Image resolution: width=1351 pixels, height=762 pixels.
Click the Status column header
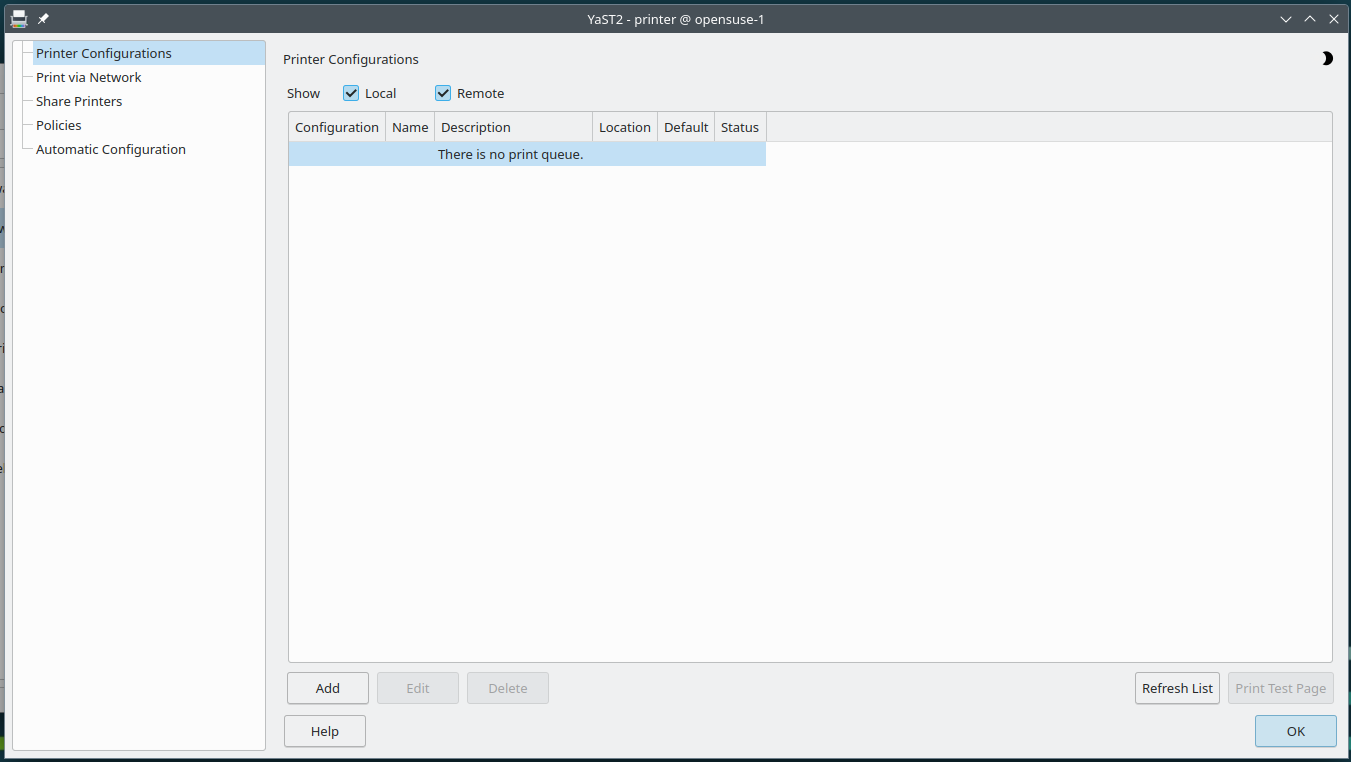click(740, 127)
